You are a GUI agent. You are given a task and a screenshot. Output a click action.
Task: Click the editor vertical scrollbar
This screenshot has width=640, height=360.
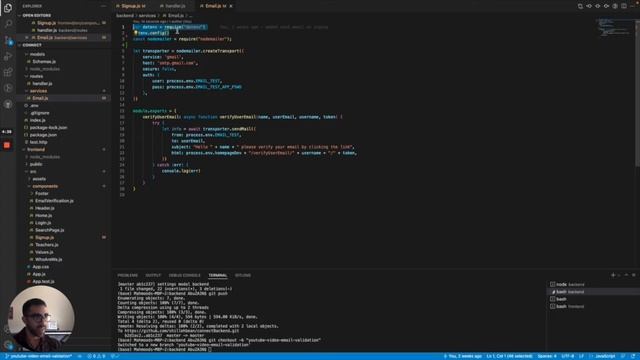(638, 92)
